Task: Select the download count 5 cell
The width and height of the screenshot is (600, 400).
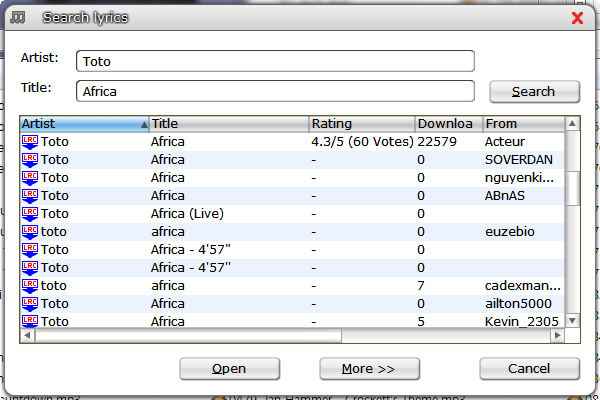Action: 421,322
